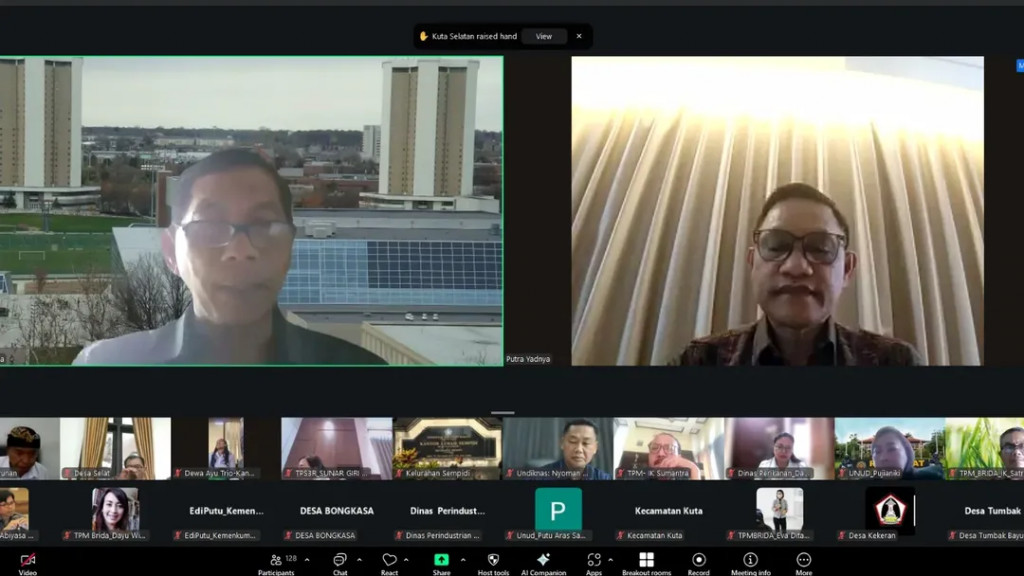Image resolution: width=1024 pixels, height=576 pixels.
Task: Toggle meeting recording with Record
Action: coord(698,560)
